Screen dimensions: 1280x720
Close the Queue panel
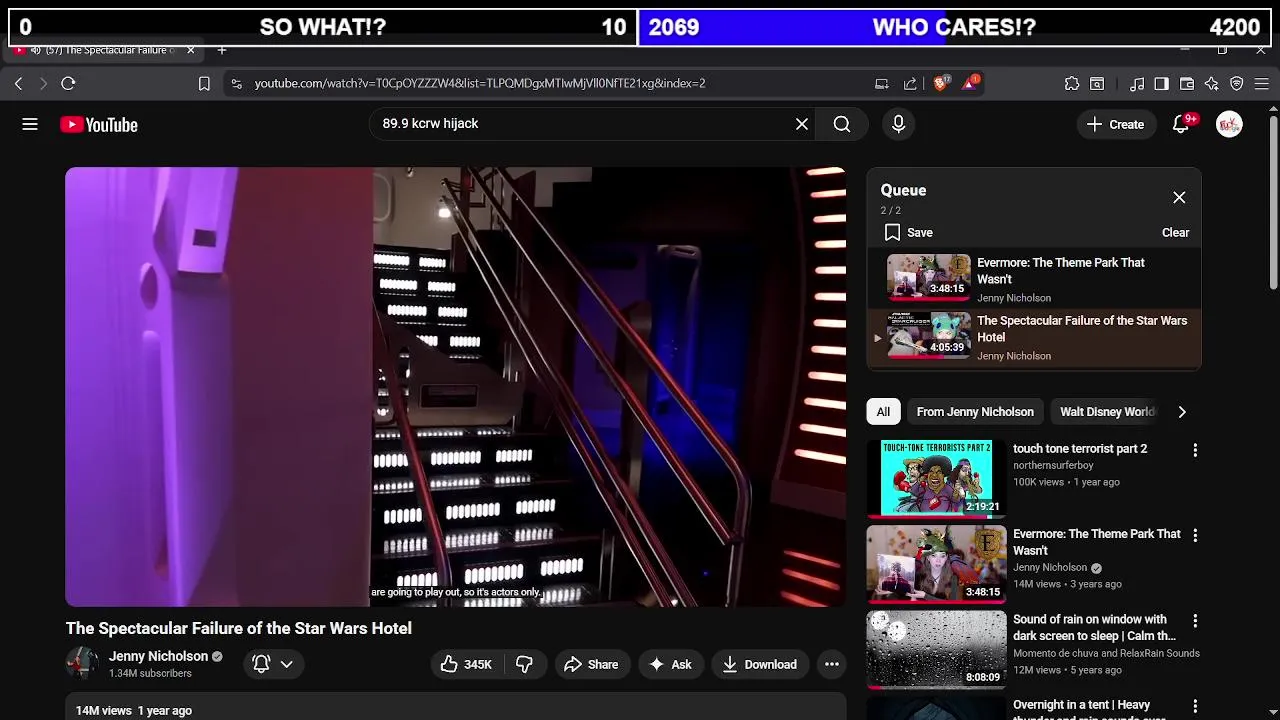point(1179,197)
